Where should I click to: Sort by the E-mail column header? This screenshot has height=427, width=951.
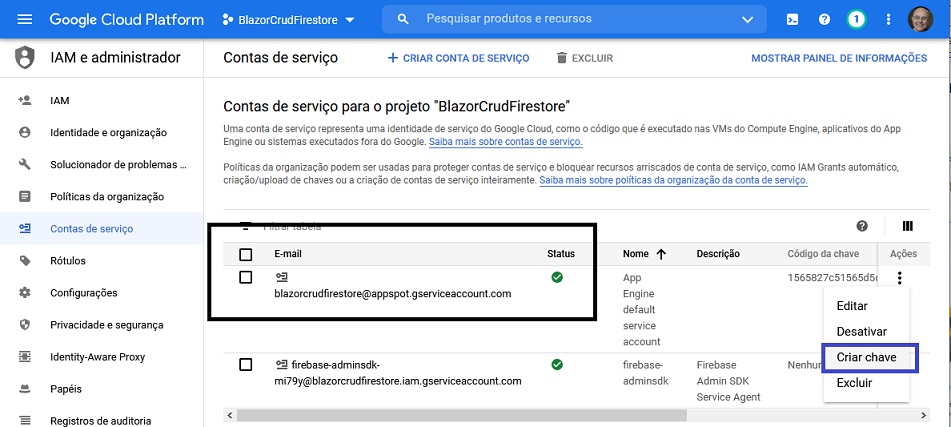[287, 254]
